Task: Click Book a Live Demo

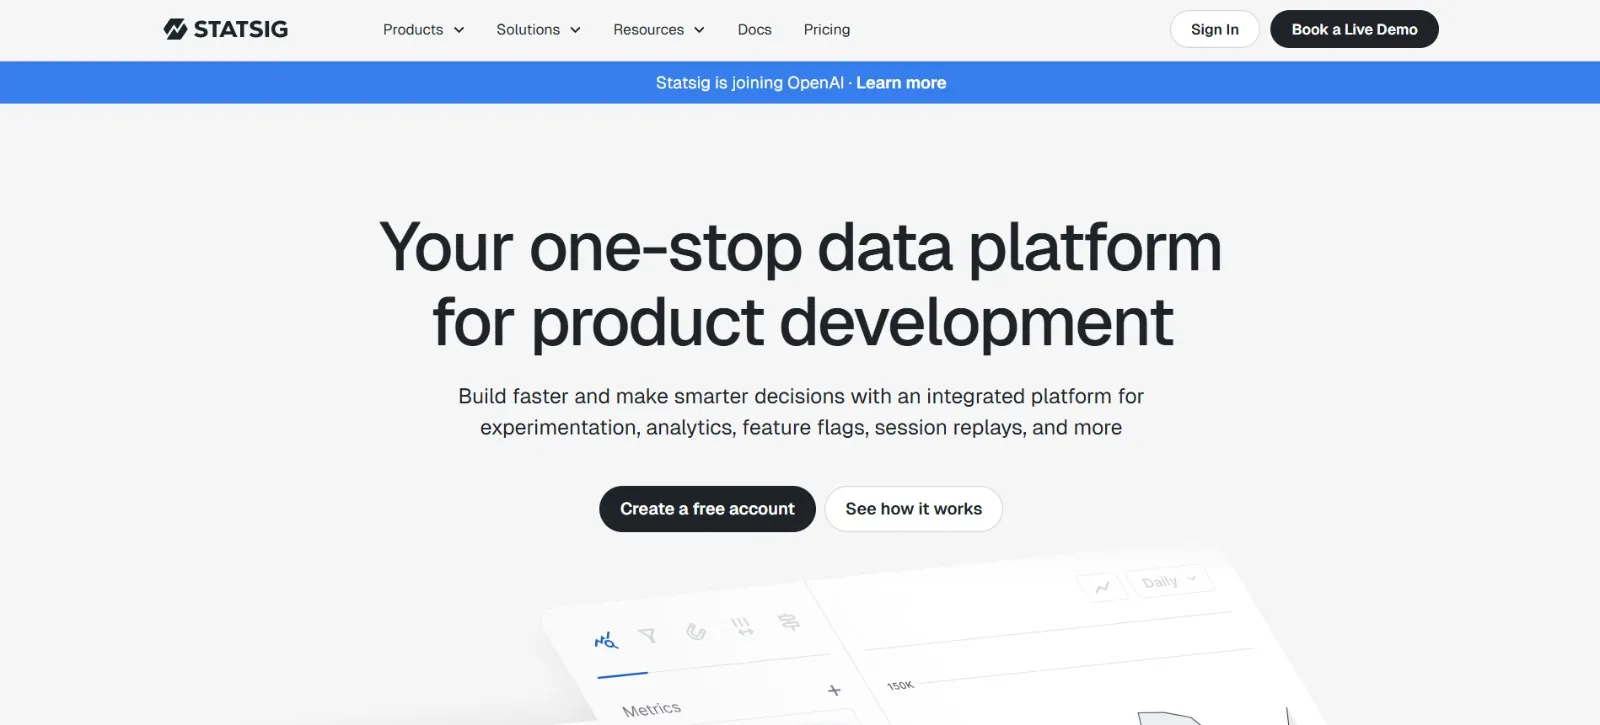Action: [x=1354, y=29]
